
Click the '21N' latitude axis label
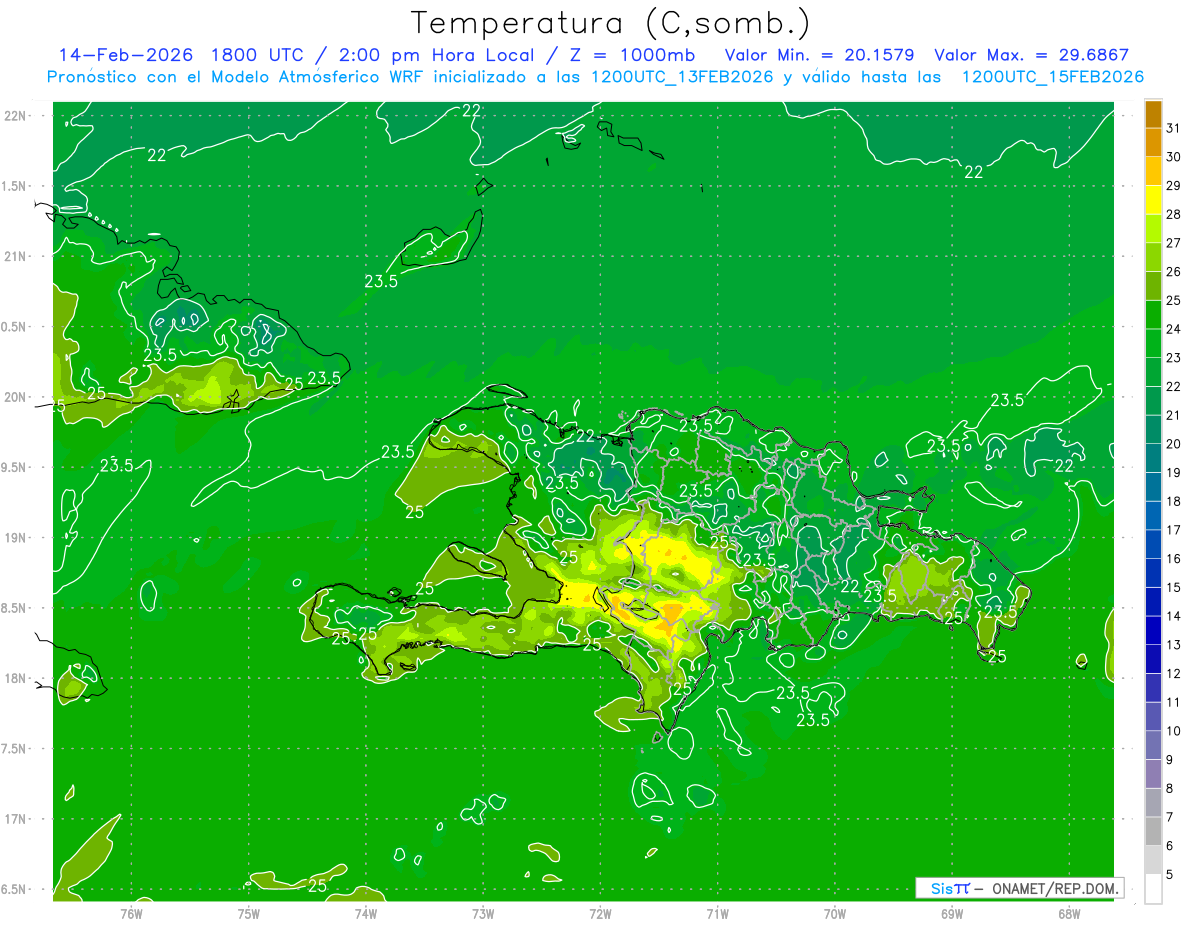[x=17, y=256]
